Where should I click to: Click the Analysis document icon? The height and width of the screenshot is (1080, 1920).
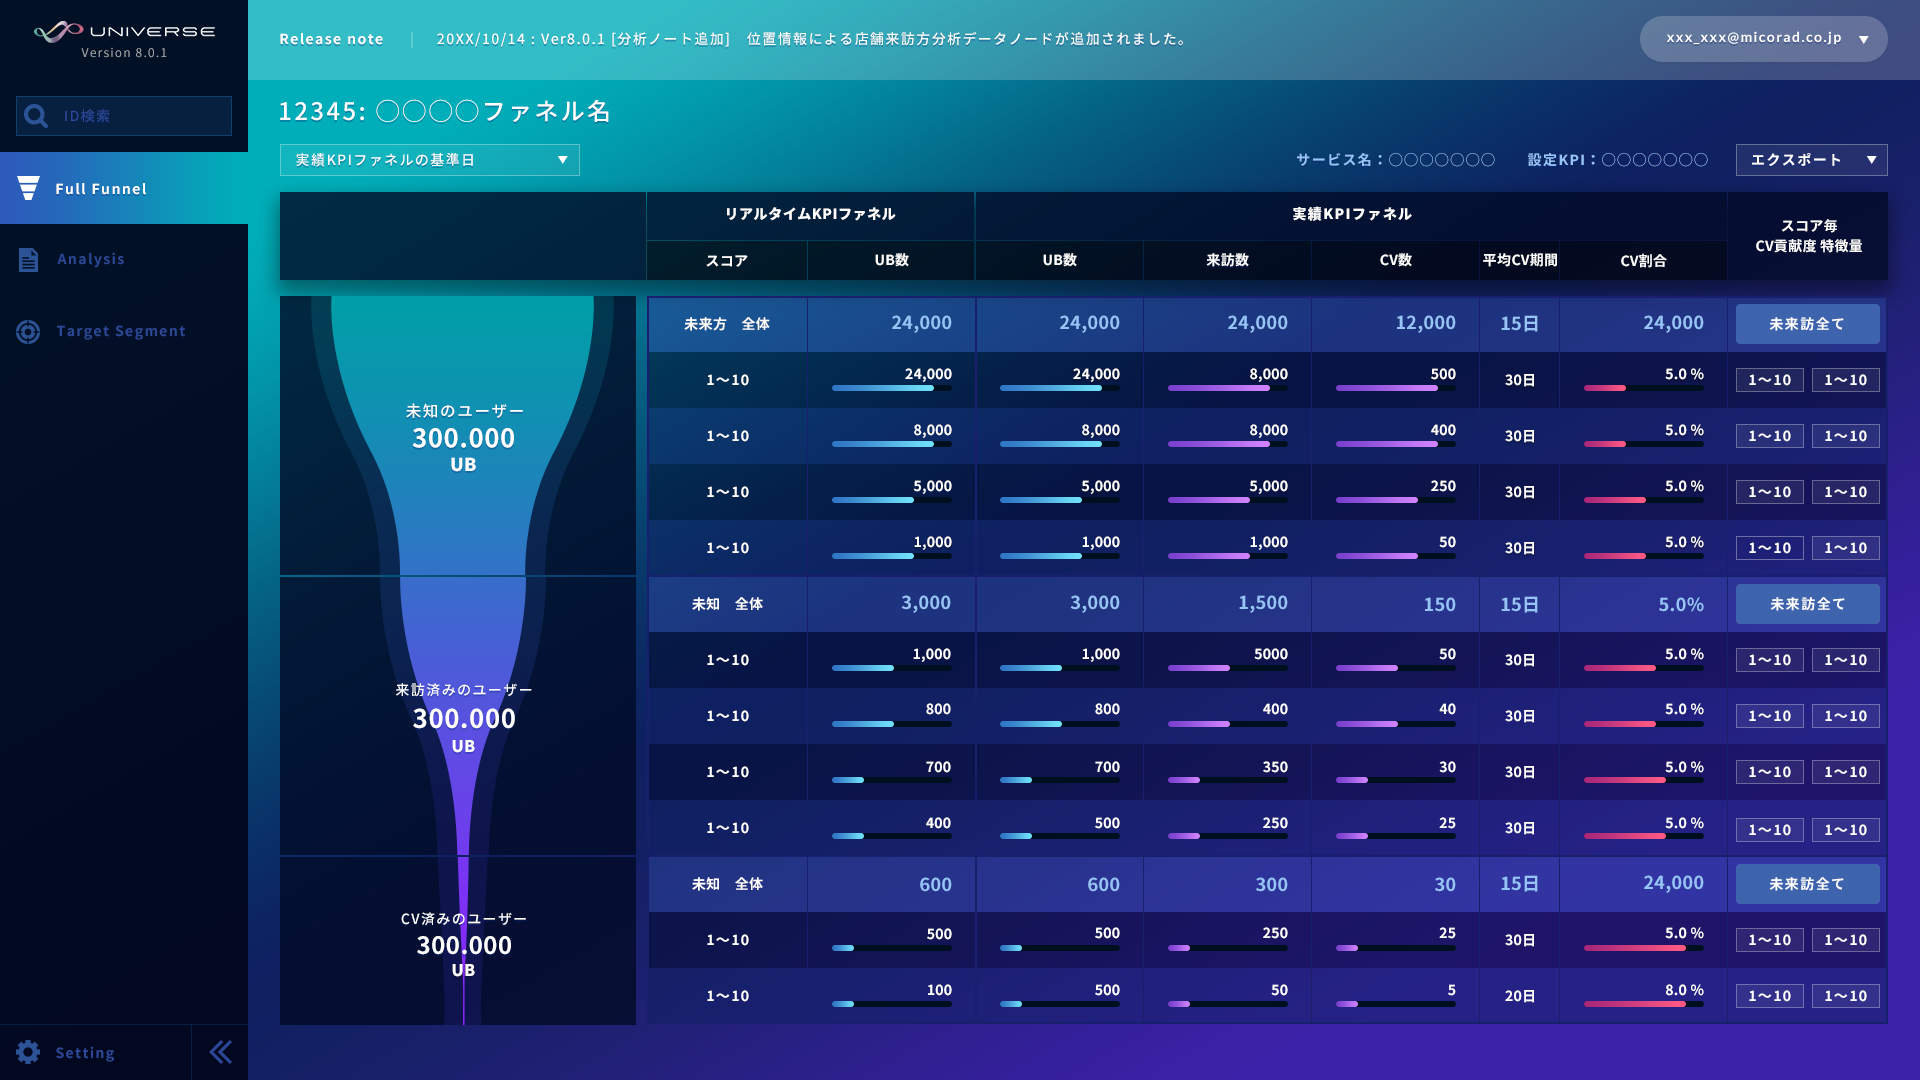tap(28, 260)
